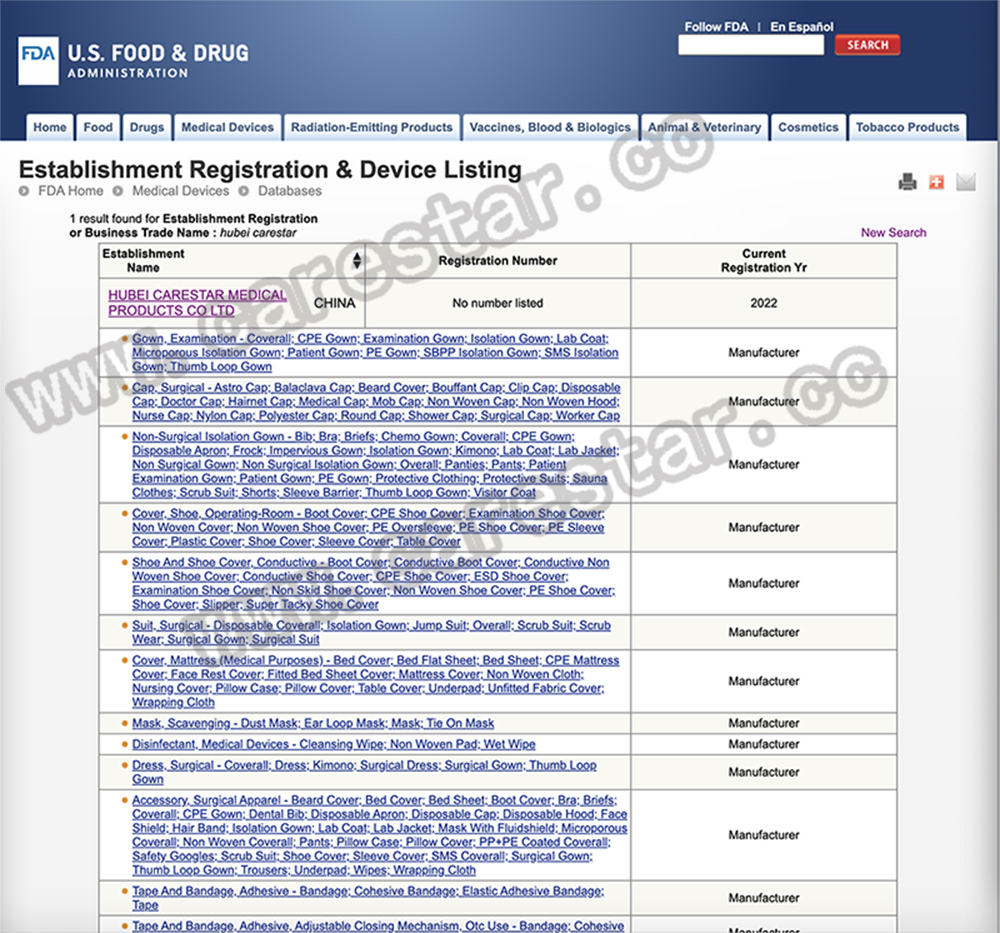Open the Suit, Surgical listing link
Screen dimensions: 1000x933
(x=371, y=632)
